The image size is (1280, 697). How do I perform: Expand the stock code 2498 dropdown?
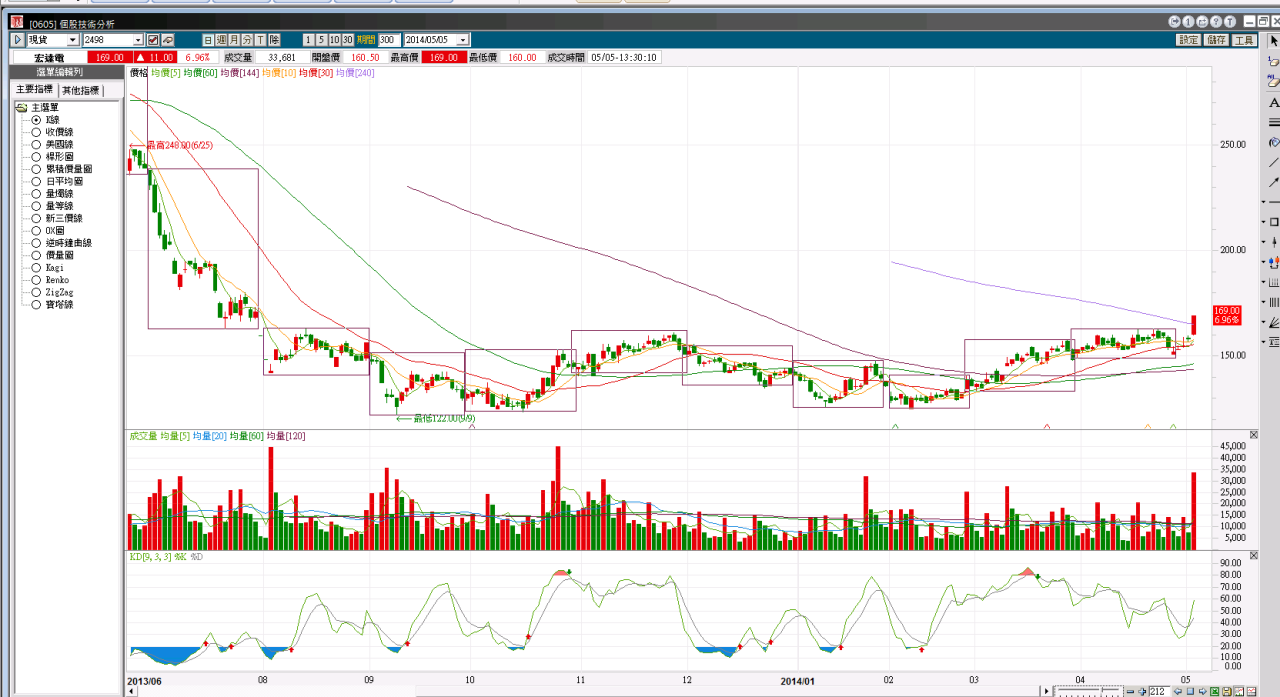coord(138,40)
